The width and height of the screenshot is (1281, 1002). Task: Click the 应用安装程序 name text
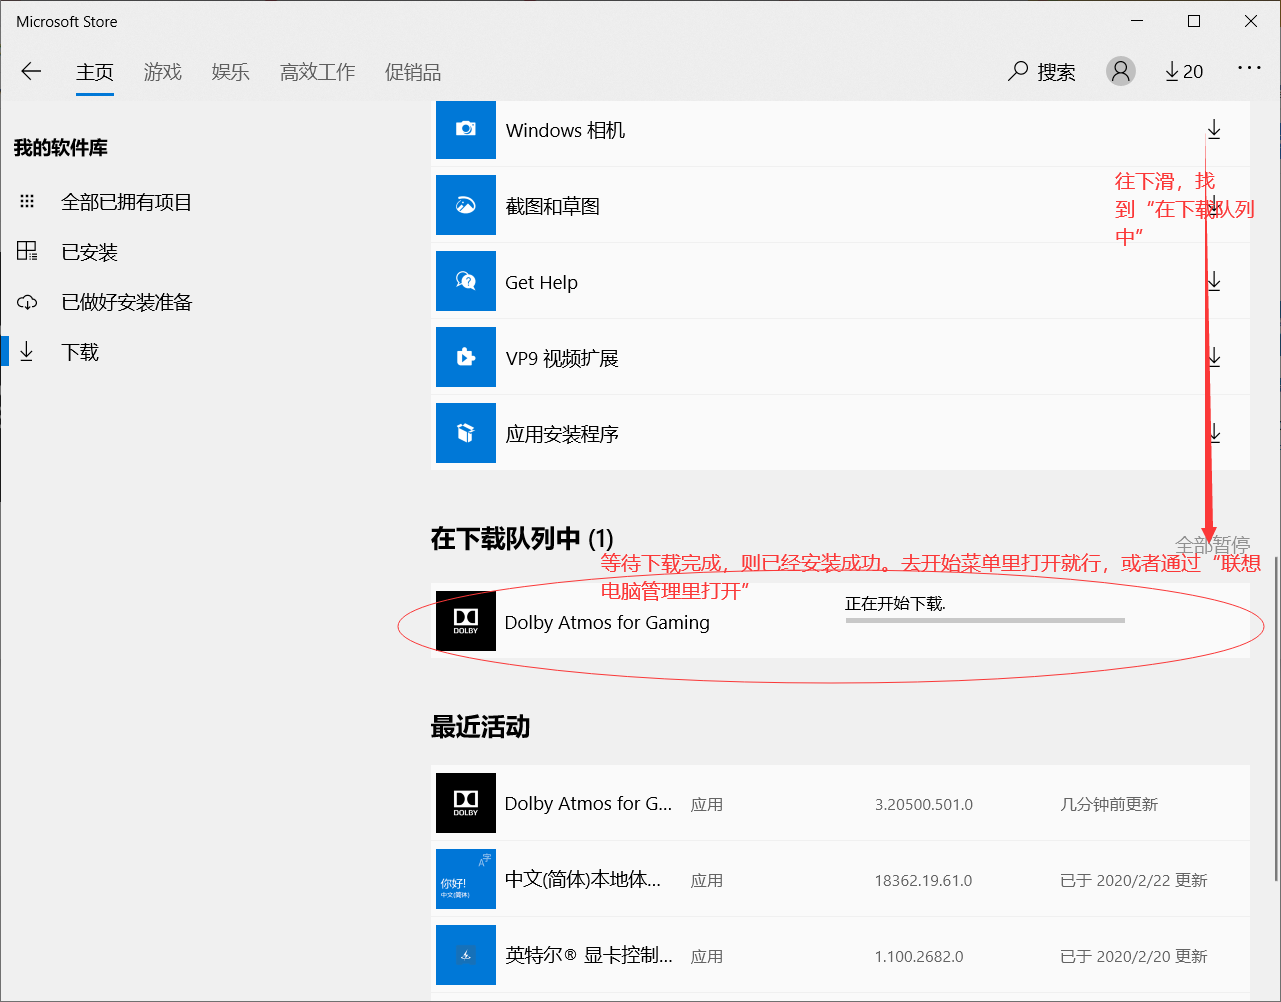click(562, 434)
